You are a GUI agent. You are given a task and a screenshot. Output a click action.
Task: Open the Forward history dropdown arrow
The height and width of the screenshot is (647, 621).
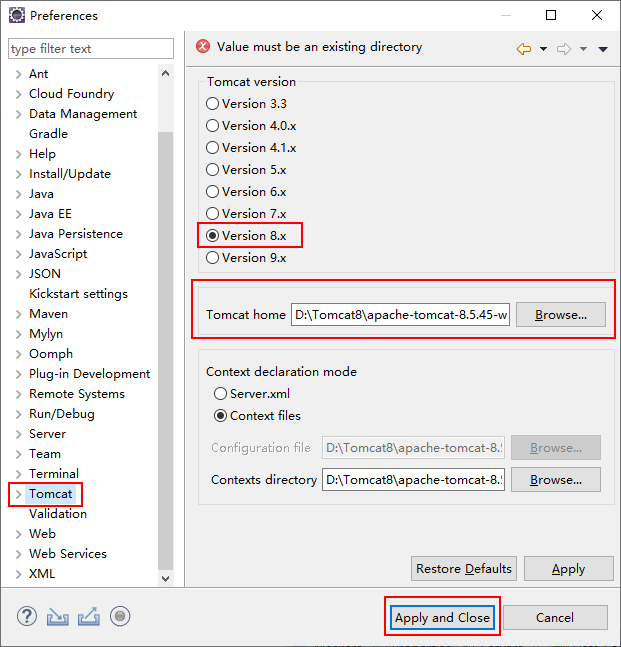[x=583, y=49]
